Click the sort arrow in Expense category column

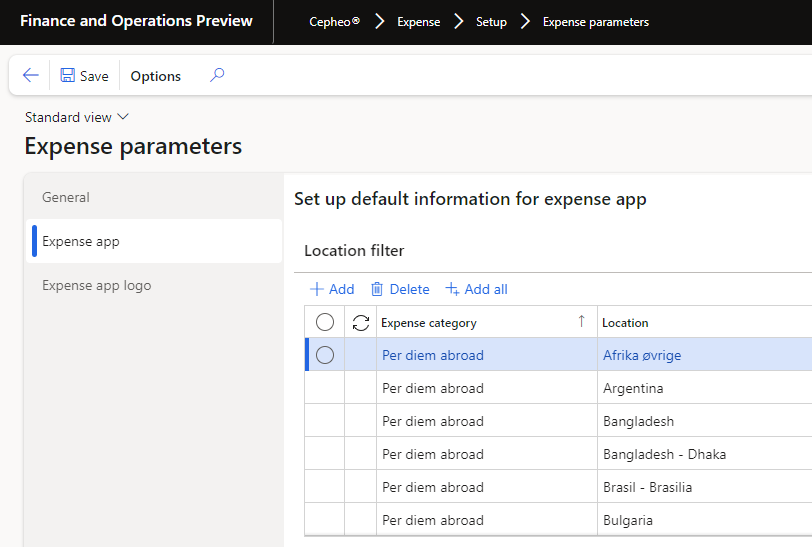(581, 321)
